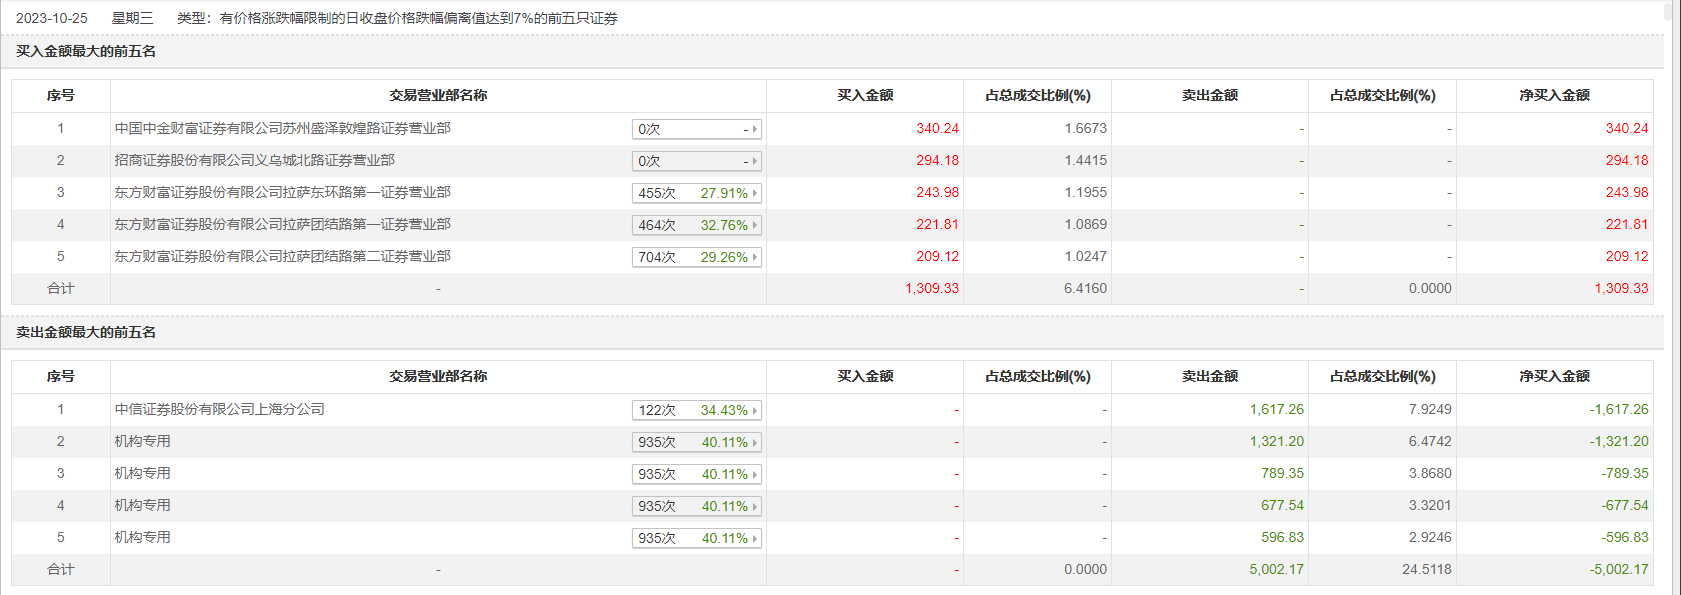Open 东方财富证券拉萨东环路第一证券营业部 link
Screen dimensions: 1681x595
point(282,192)
